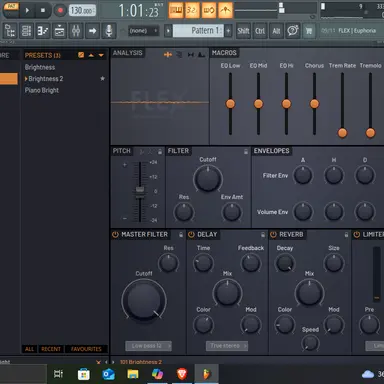The image size is (384, 384).
Task: Click the Ctrl key button
Action: click(x=260, y=31)
